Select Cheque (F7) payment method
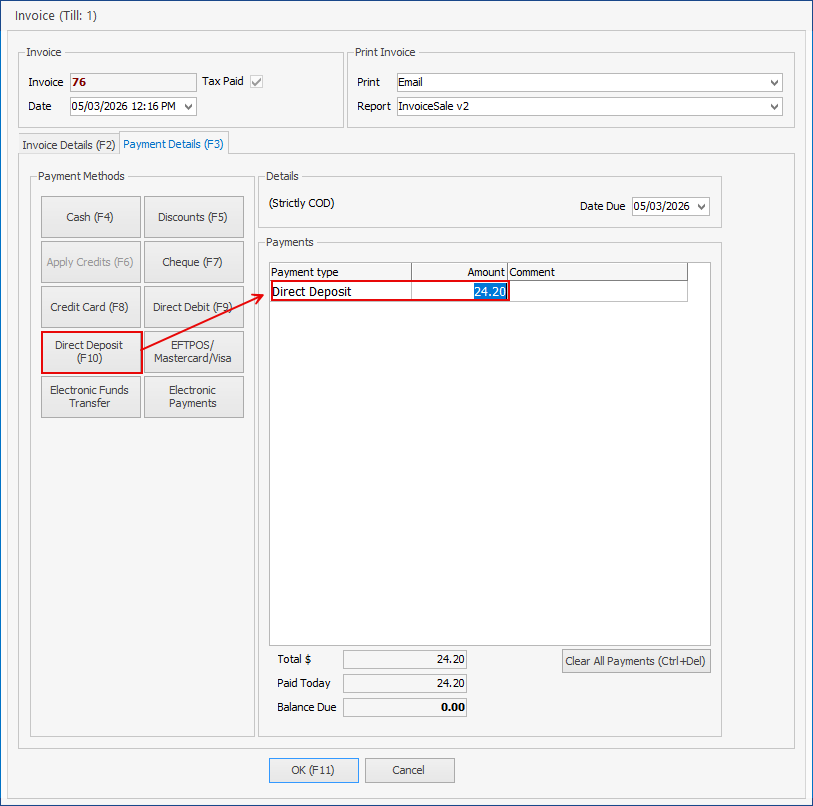This screenshot has width=813, height=806. (x=193, y=262)
